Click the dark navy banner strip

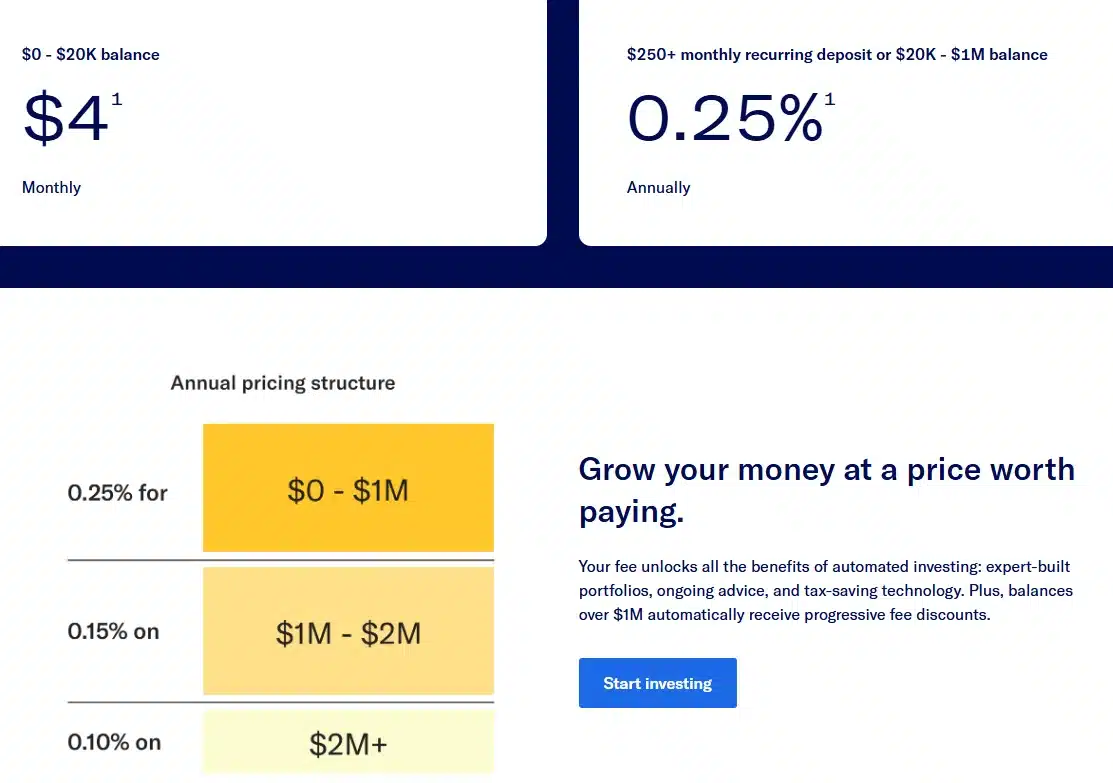(556, 267)
